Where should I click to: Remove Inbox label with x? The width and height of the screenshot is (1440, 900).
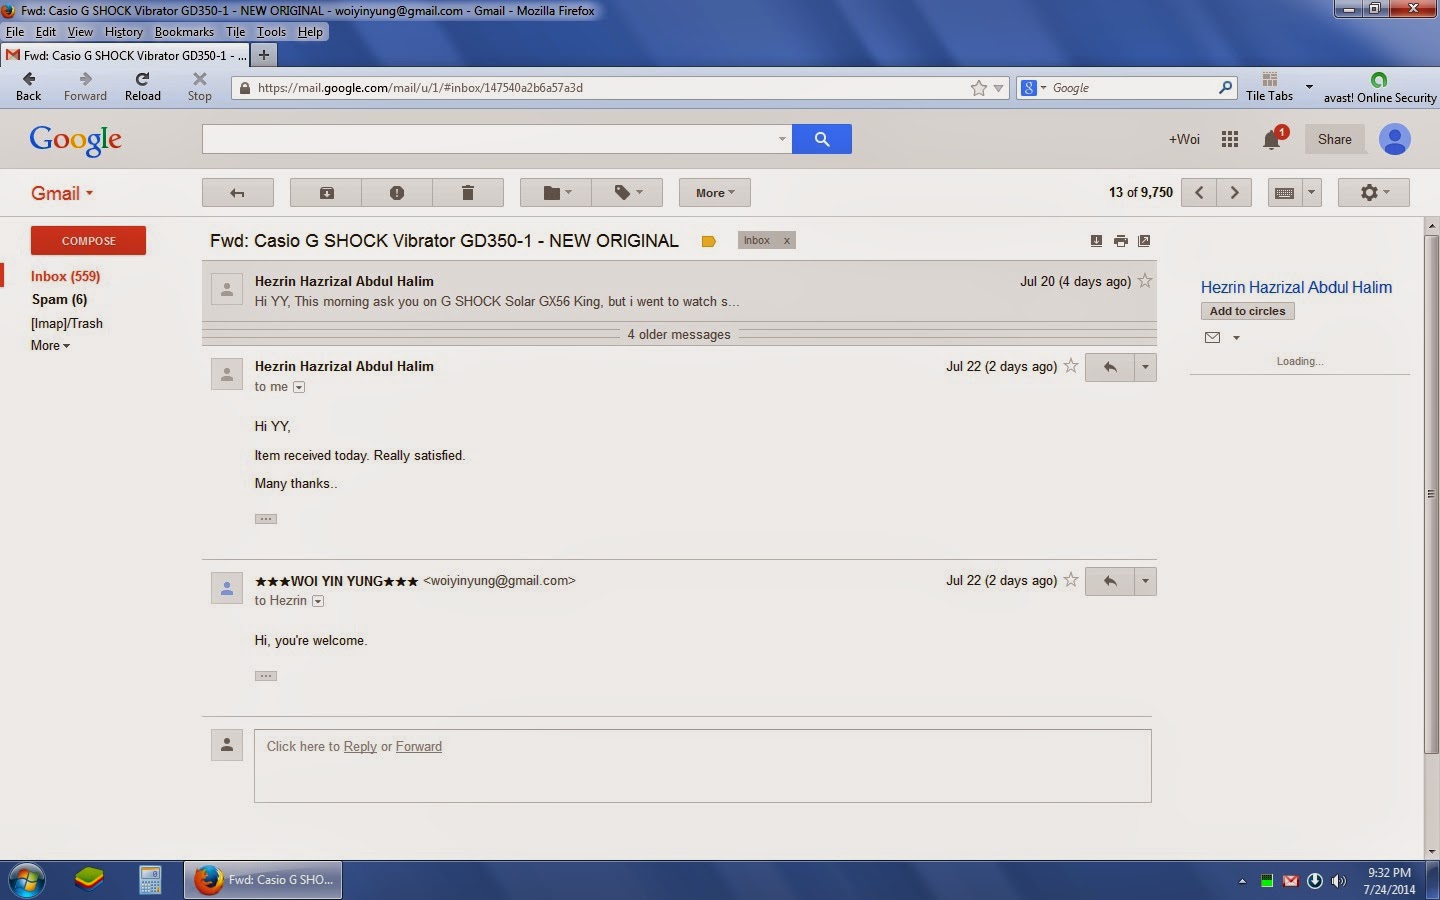pos(787,240)
